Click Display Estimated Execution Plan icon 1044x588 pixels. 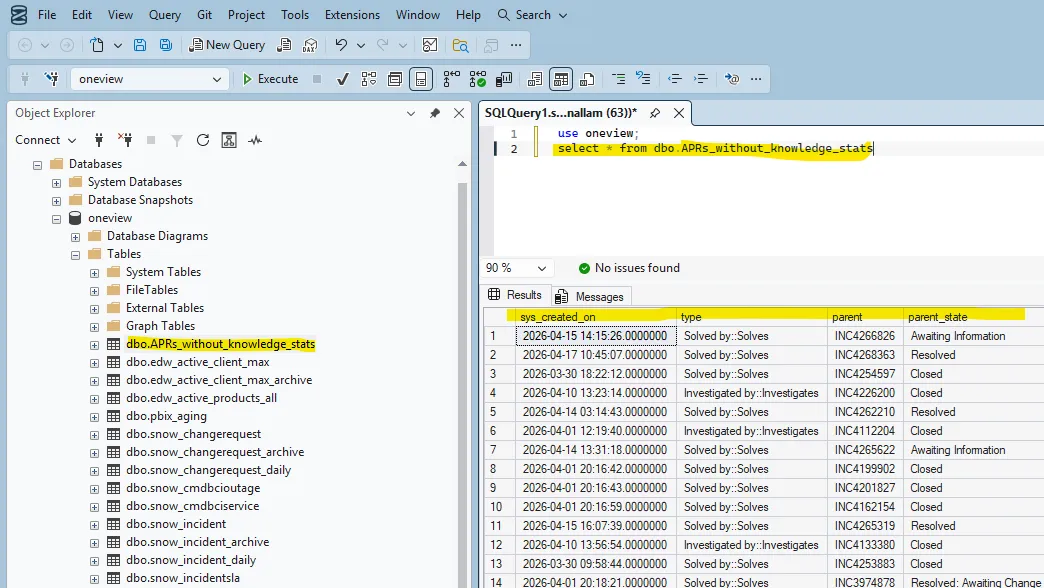point(369,79)
